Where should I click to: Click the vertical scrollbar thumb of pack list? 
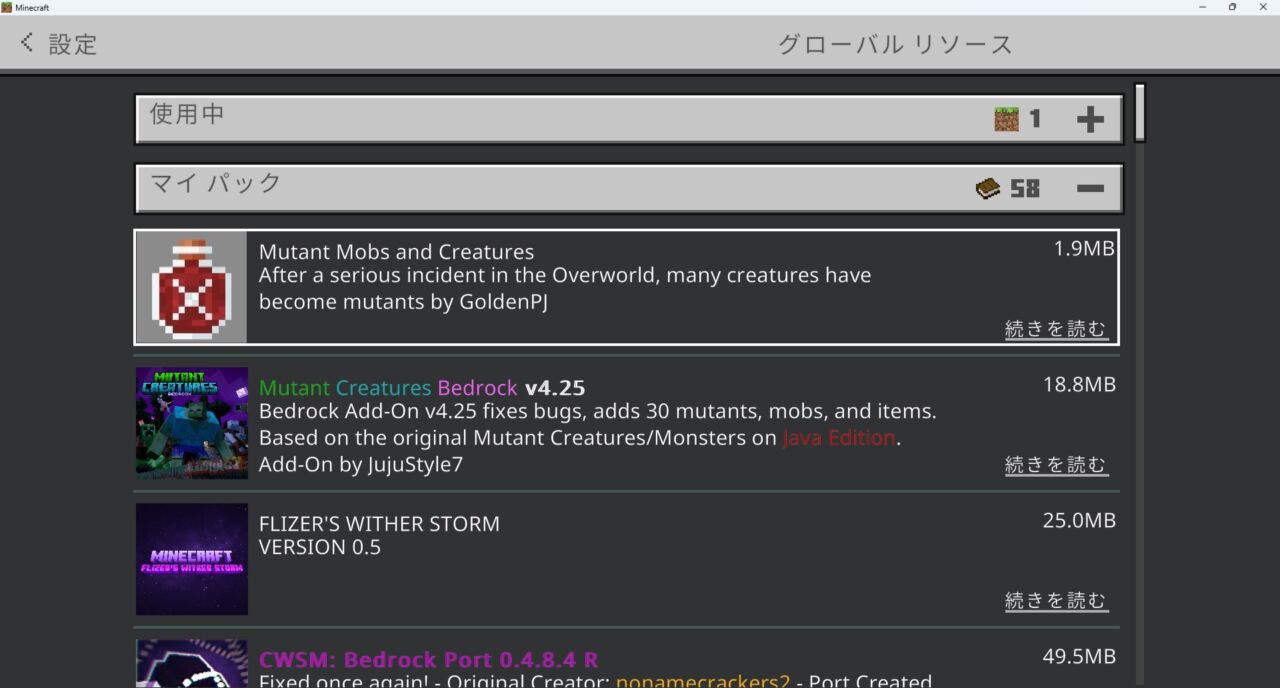(1139, 112)
